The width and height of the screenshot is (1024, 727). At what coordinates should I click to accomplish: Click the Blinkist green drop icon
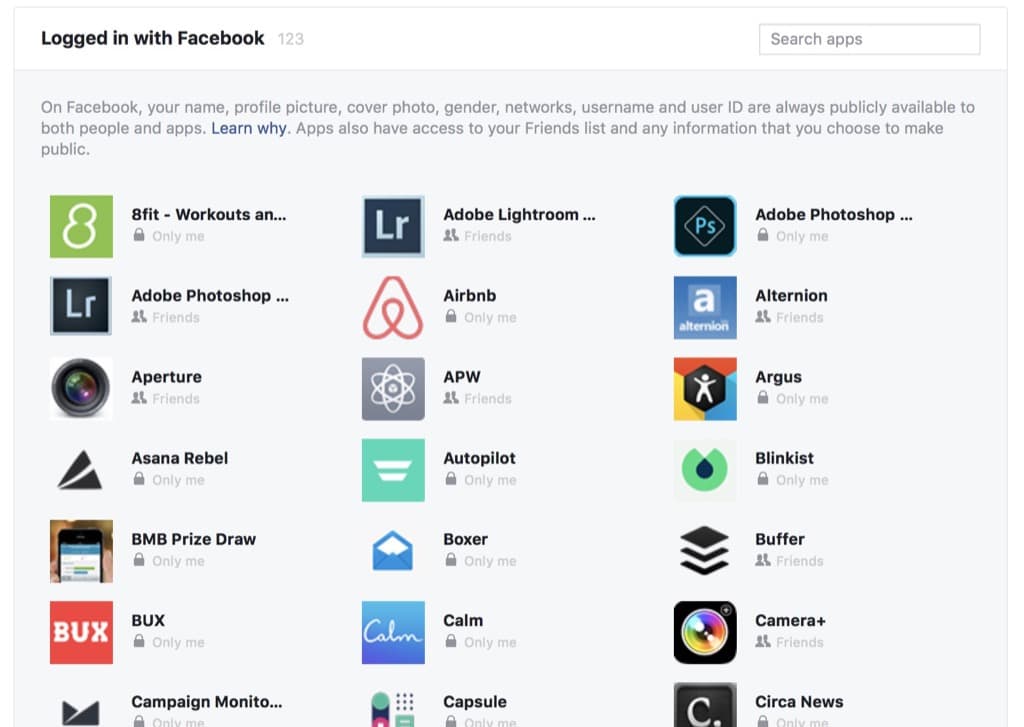tap(705, 470)
